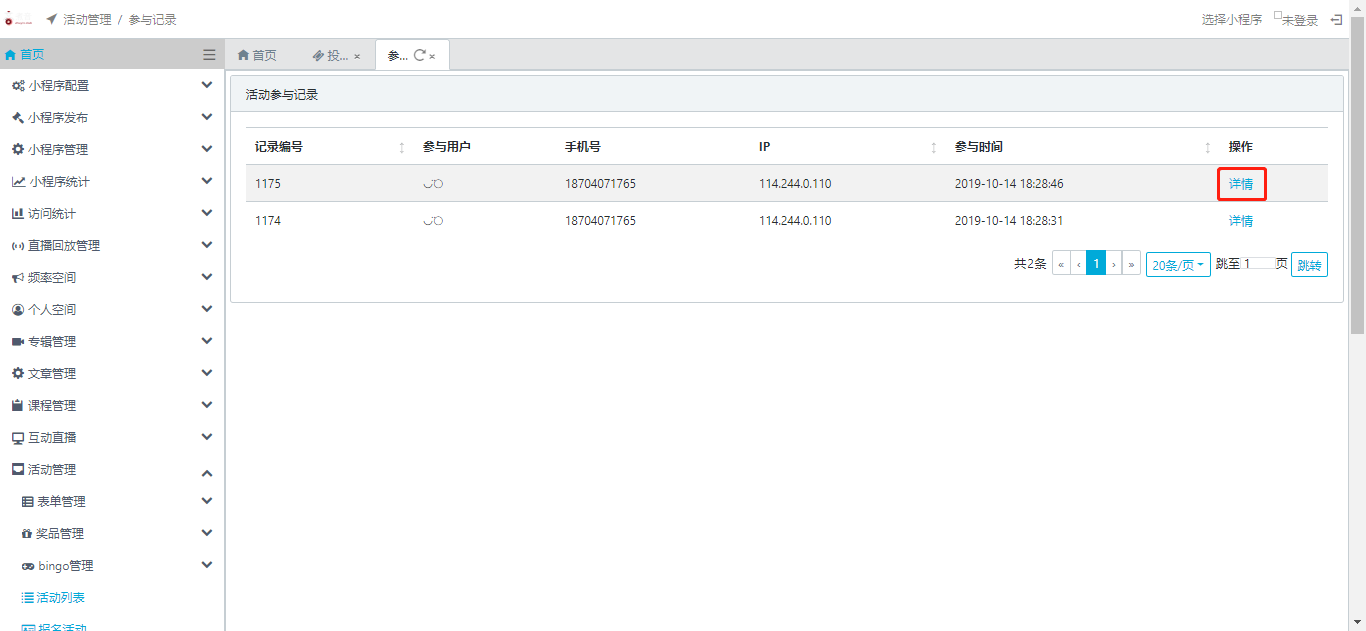The width and height of the screenshot is (1366, 631).
Task: Open 详情 link for record 1174
Action: [x=1241, y=221]
